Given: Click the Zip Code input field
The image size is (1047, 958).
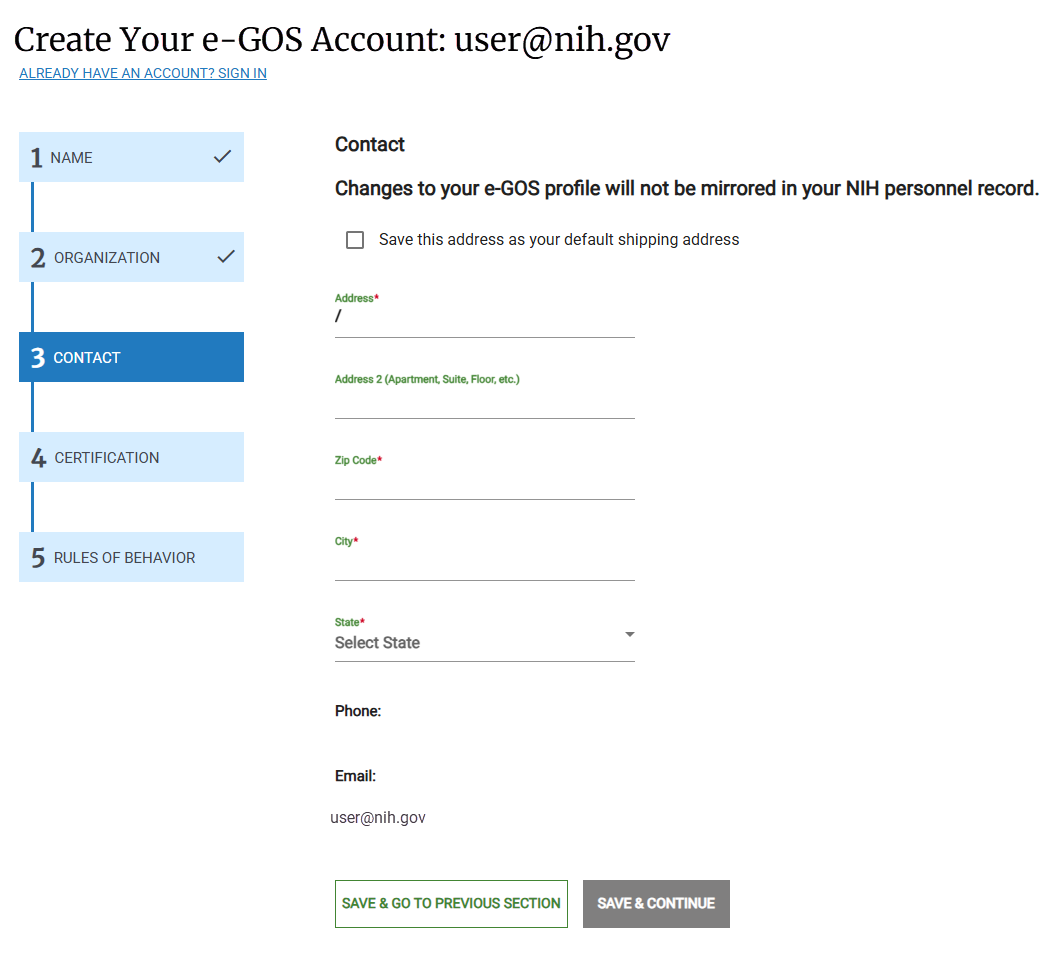Looking at the screenshot, I should pos(484,485).
